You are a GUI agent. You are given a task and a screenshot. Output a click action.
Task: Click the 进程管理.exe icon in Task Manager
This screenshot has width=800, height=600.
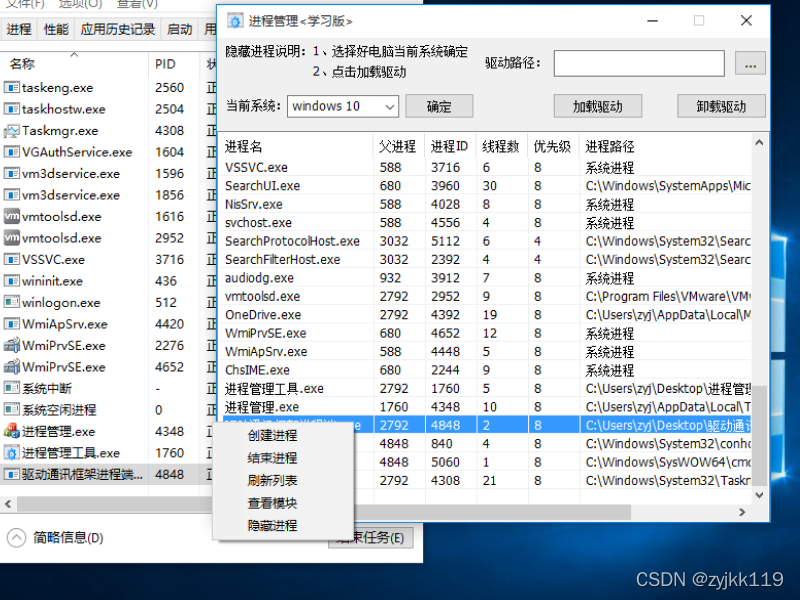pos(11,431)
